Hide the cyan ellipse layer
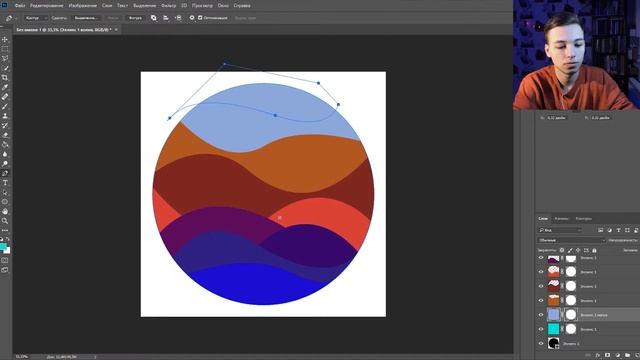This screenshot has height=360, width=640. click(541, 329)
